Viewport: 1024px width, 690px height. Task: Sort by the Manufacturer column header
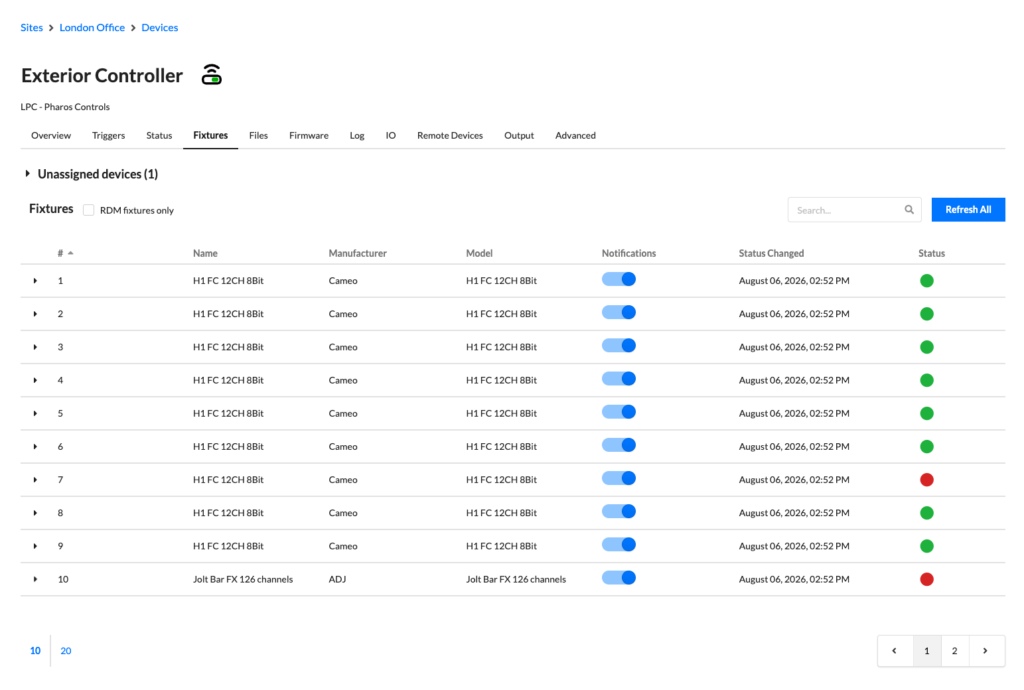click(x=357, y=253)
